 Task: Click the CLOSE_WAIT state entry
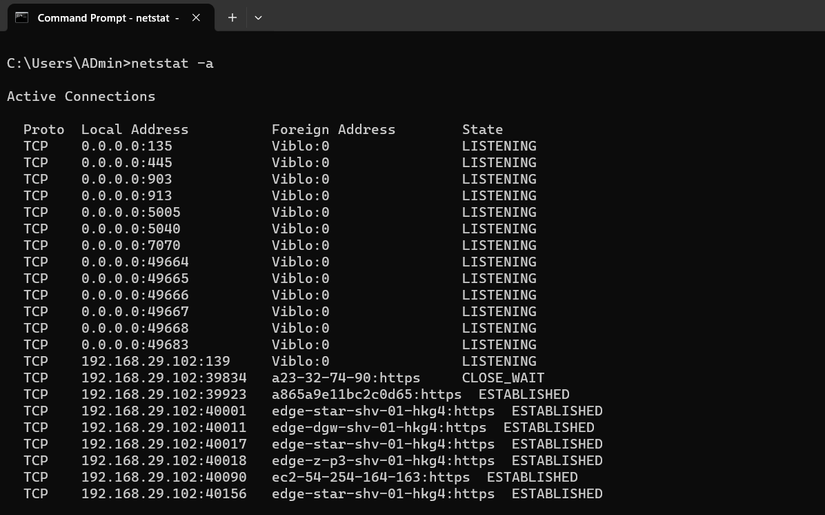coord(503,378)
